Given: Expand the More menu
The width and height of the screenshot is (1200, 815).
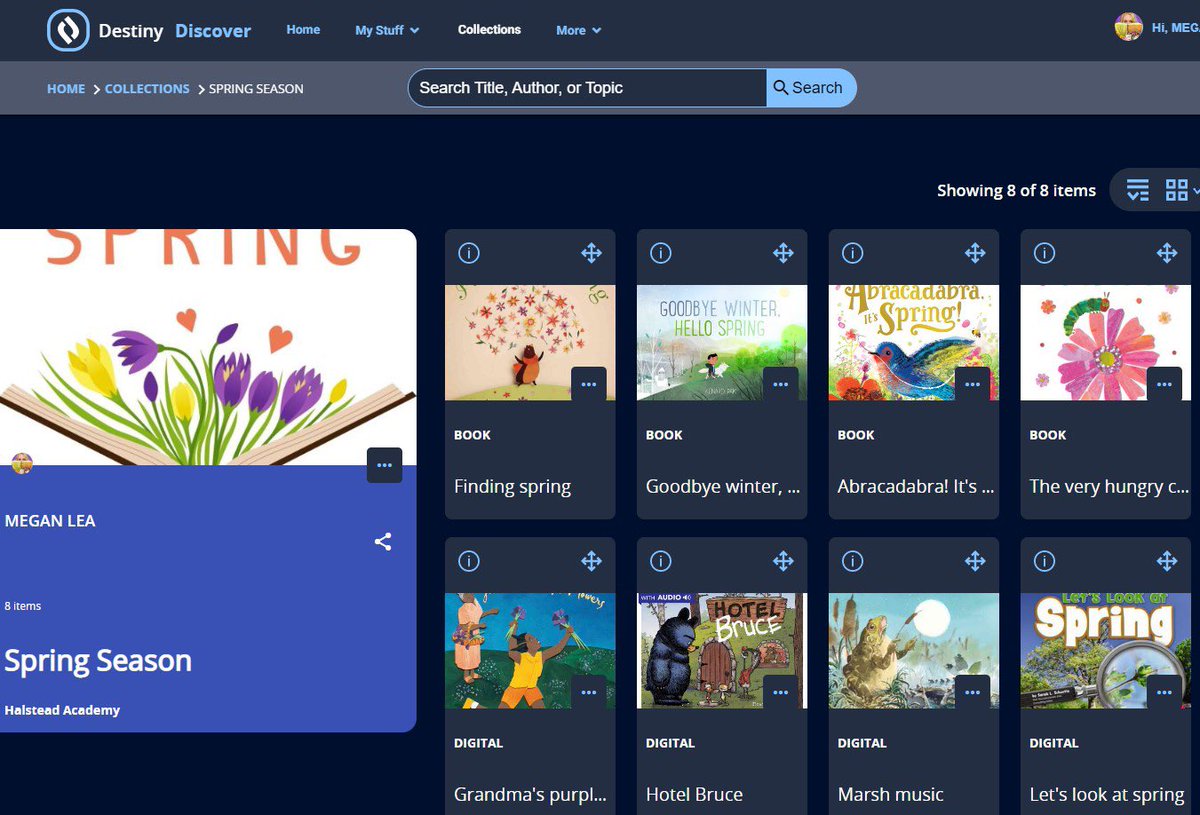Looking at the screenshot, I should coord(579,30).
